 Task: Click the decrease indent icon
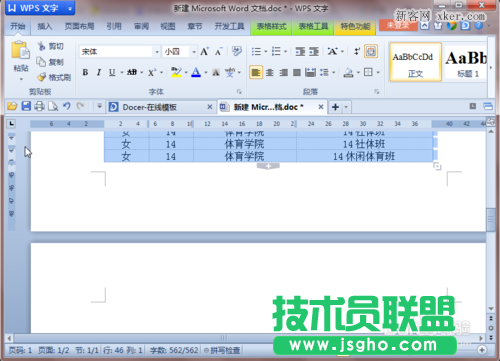(300, 52)
